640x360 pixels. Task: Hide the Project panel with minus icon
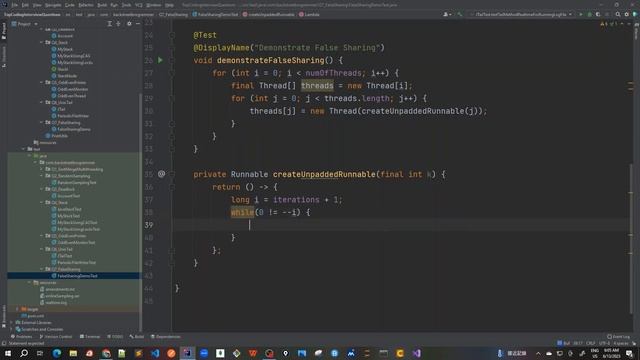click(138, 24)
